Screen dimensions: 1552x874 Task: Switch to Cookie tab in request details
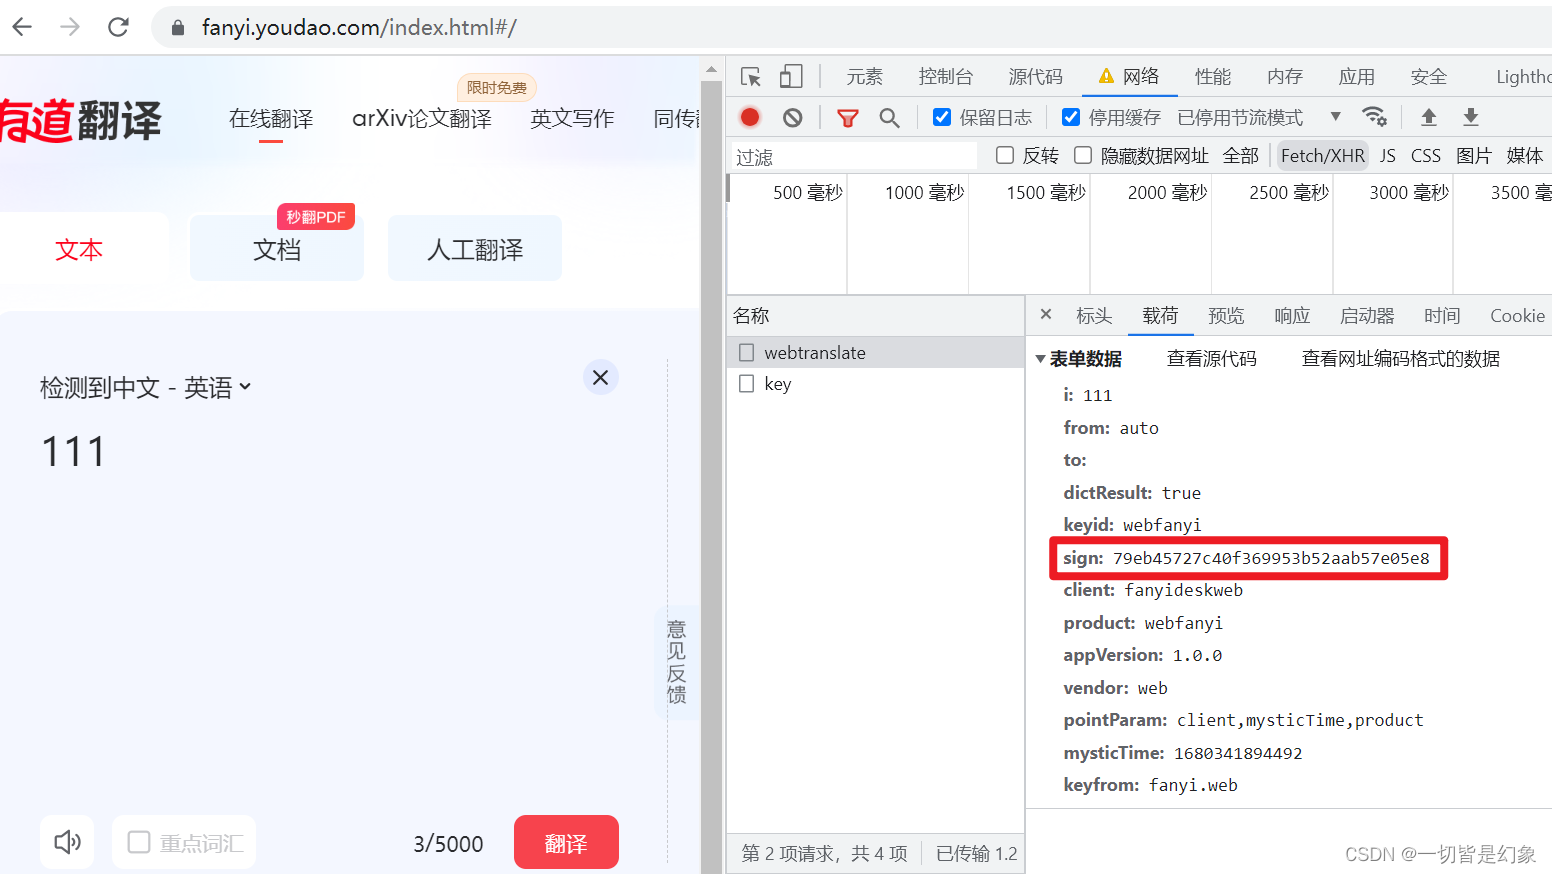pyautogui.click(x=1517, y=316)
